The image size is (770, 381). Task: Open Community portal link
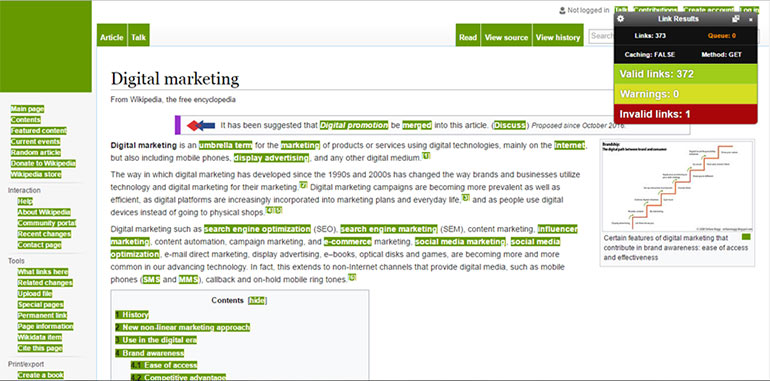point(47,223)
